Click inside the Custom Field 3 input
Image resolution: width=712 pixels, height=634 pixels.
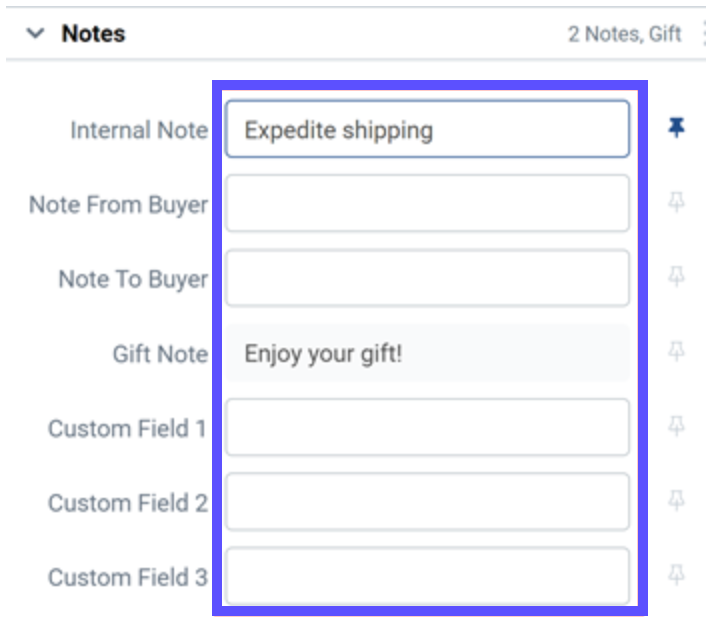coord(427,576)
